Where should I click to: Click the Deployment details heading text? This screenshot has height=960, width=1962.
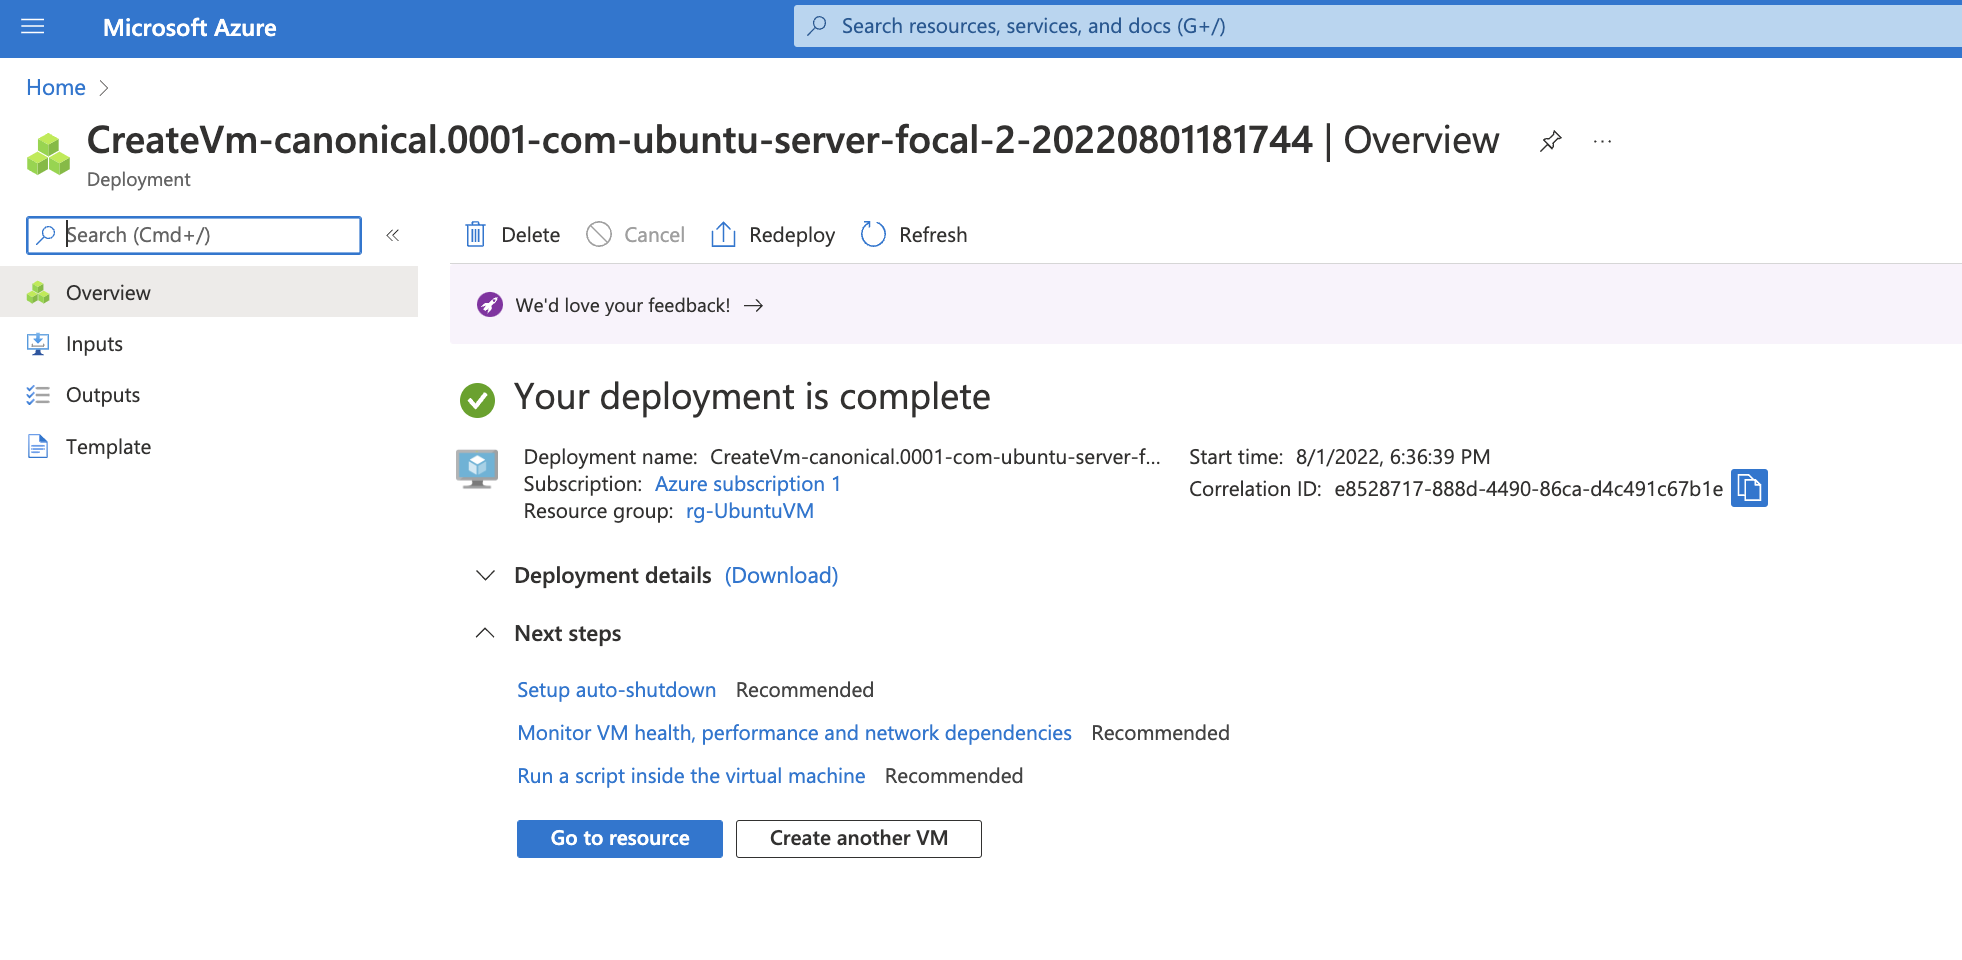(x=613, y=575)
